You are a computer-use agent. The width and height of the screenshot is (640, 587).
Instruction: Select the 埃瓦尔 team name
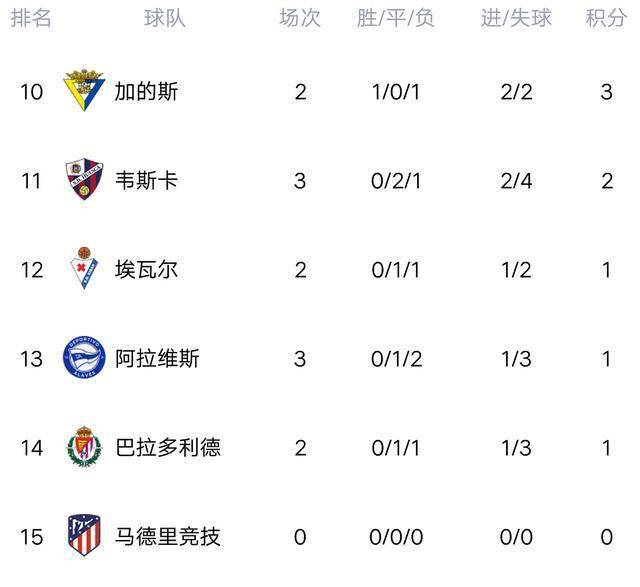(146, 270)
